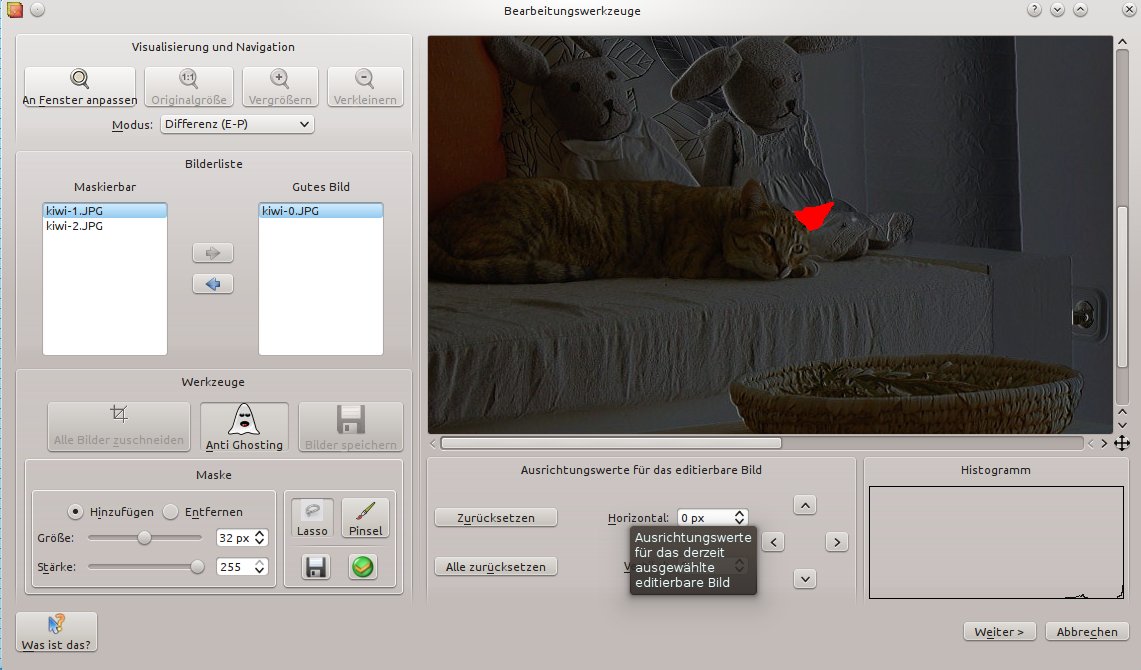Click the Horizontal spinbox arrows
The height and width of the screenshot is (670, 1141).
point(739,517)
